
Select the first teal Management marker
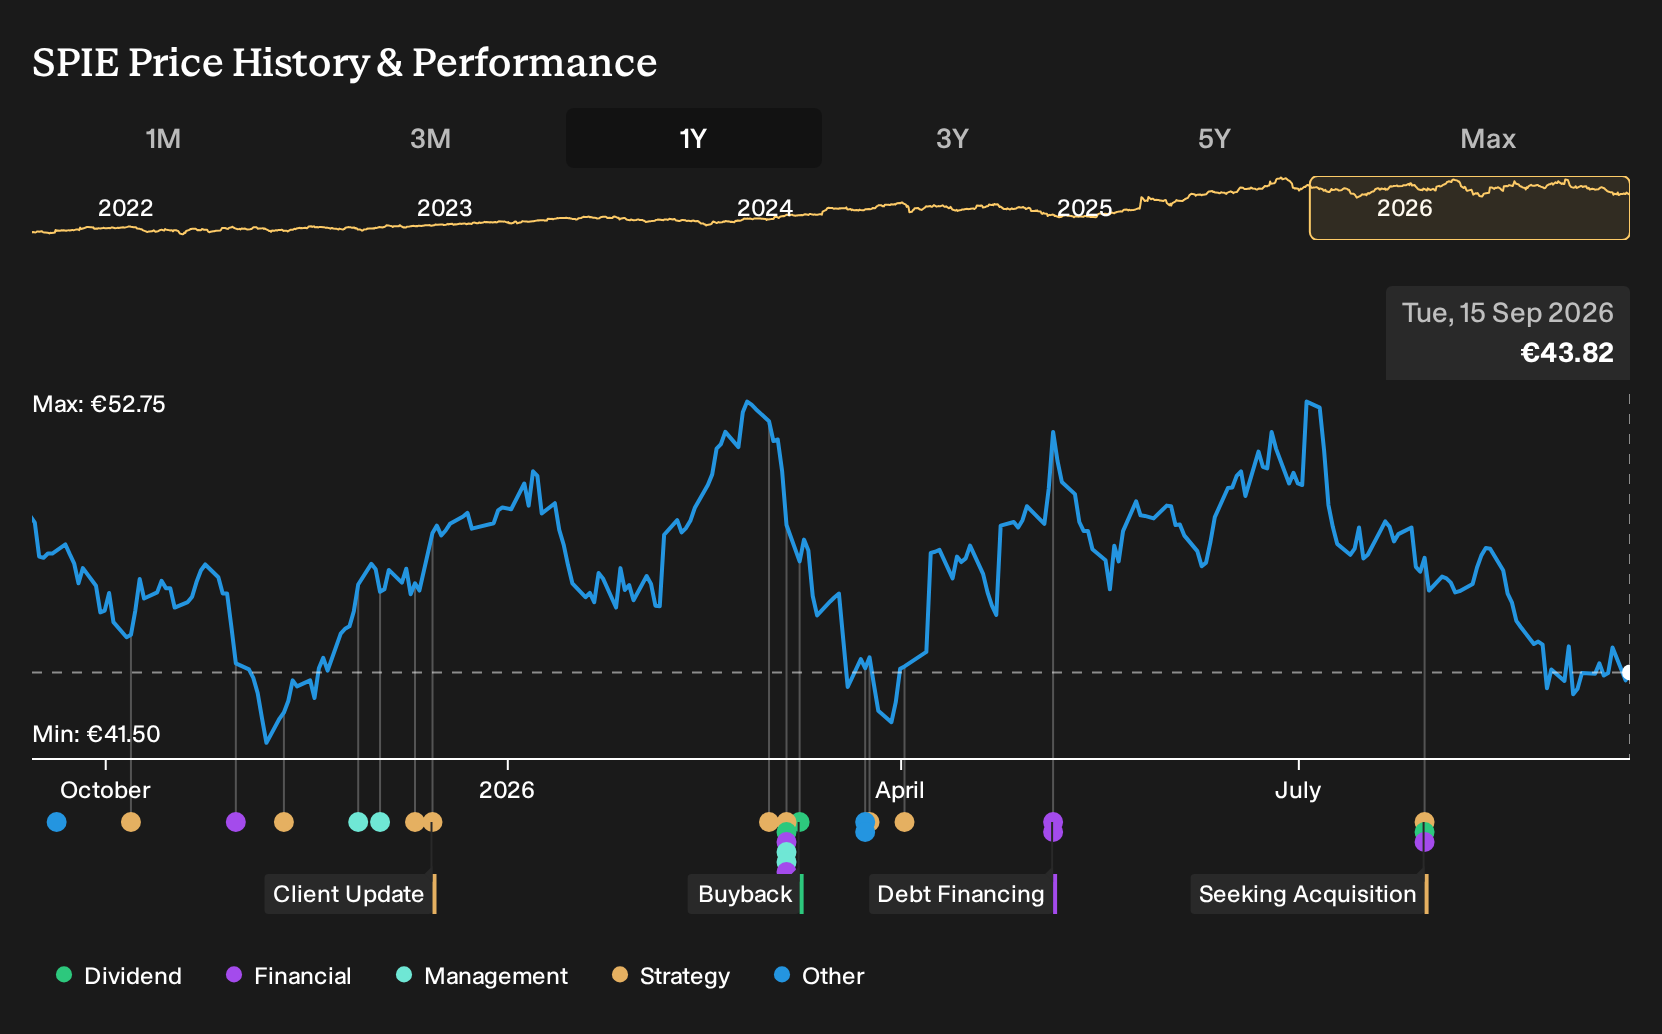pos(358,822)
